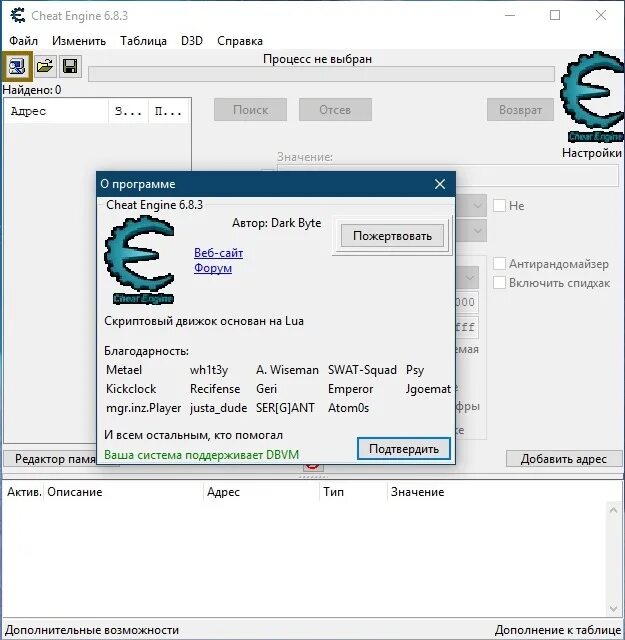625x640 pixels.
Task: Click the Актив. column header
Action: point(24,492)
